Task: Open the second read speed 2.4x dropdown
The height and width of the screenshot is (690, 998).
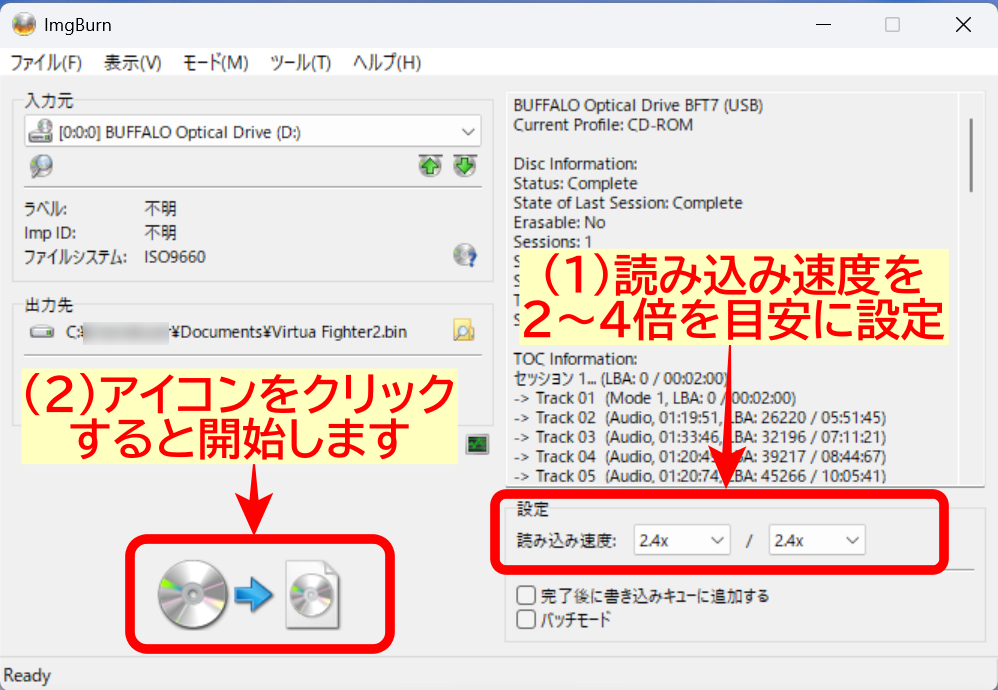Action: pos(817,540)
